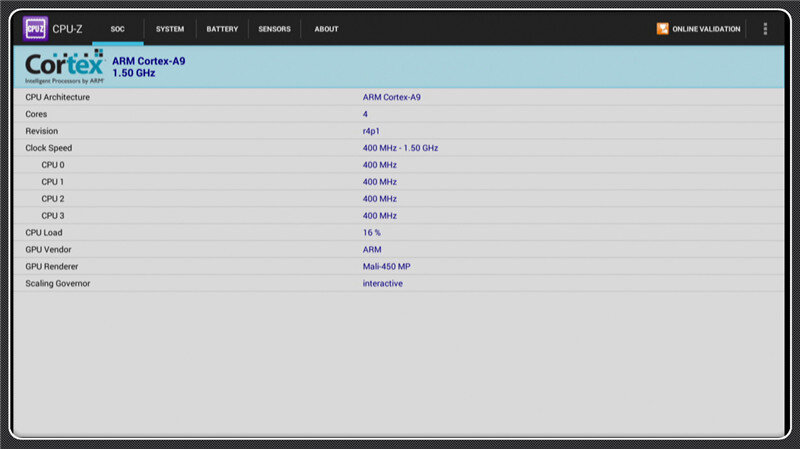Click the Scaling Governor value 'interactive'
The height and width of the screenshot is (449, 800).
tap(382, 283)
